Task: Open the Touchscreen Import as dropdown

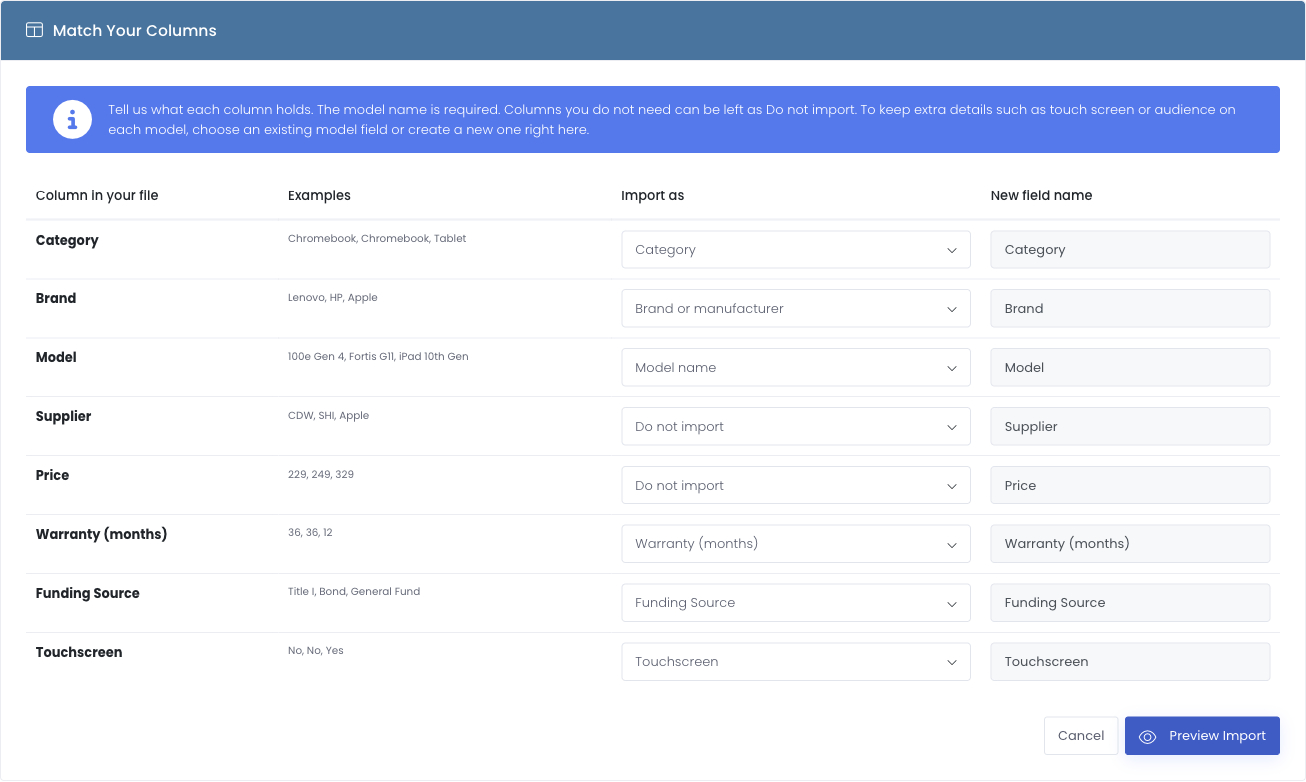Action: click(x=796, y=662)
